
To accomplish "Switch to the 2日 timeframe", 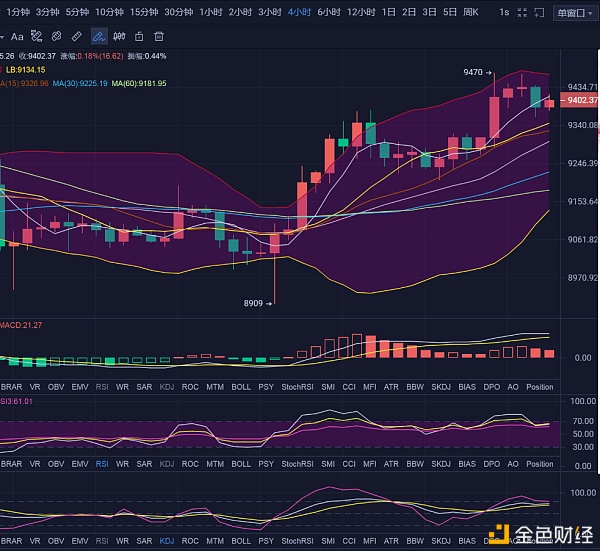I will pyautogui.click(x=409, y=12).
